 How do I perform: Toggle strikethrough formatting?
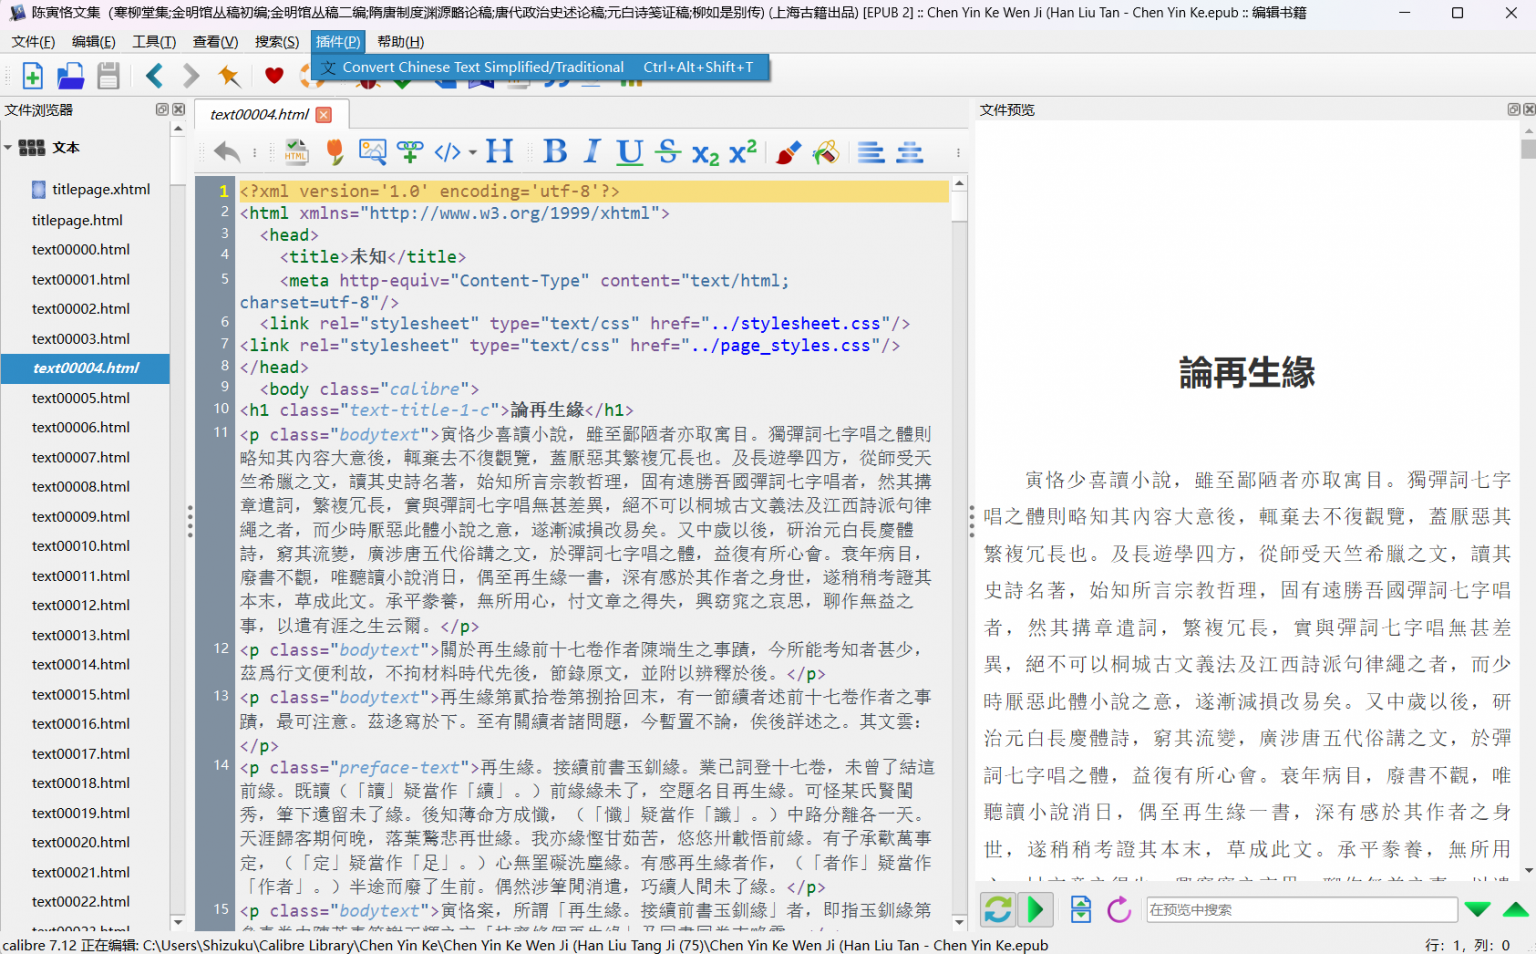click(667, 151)
